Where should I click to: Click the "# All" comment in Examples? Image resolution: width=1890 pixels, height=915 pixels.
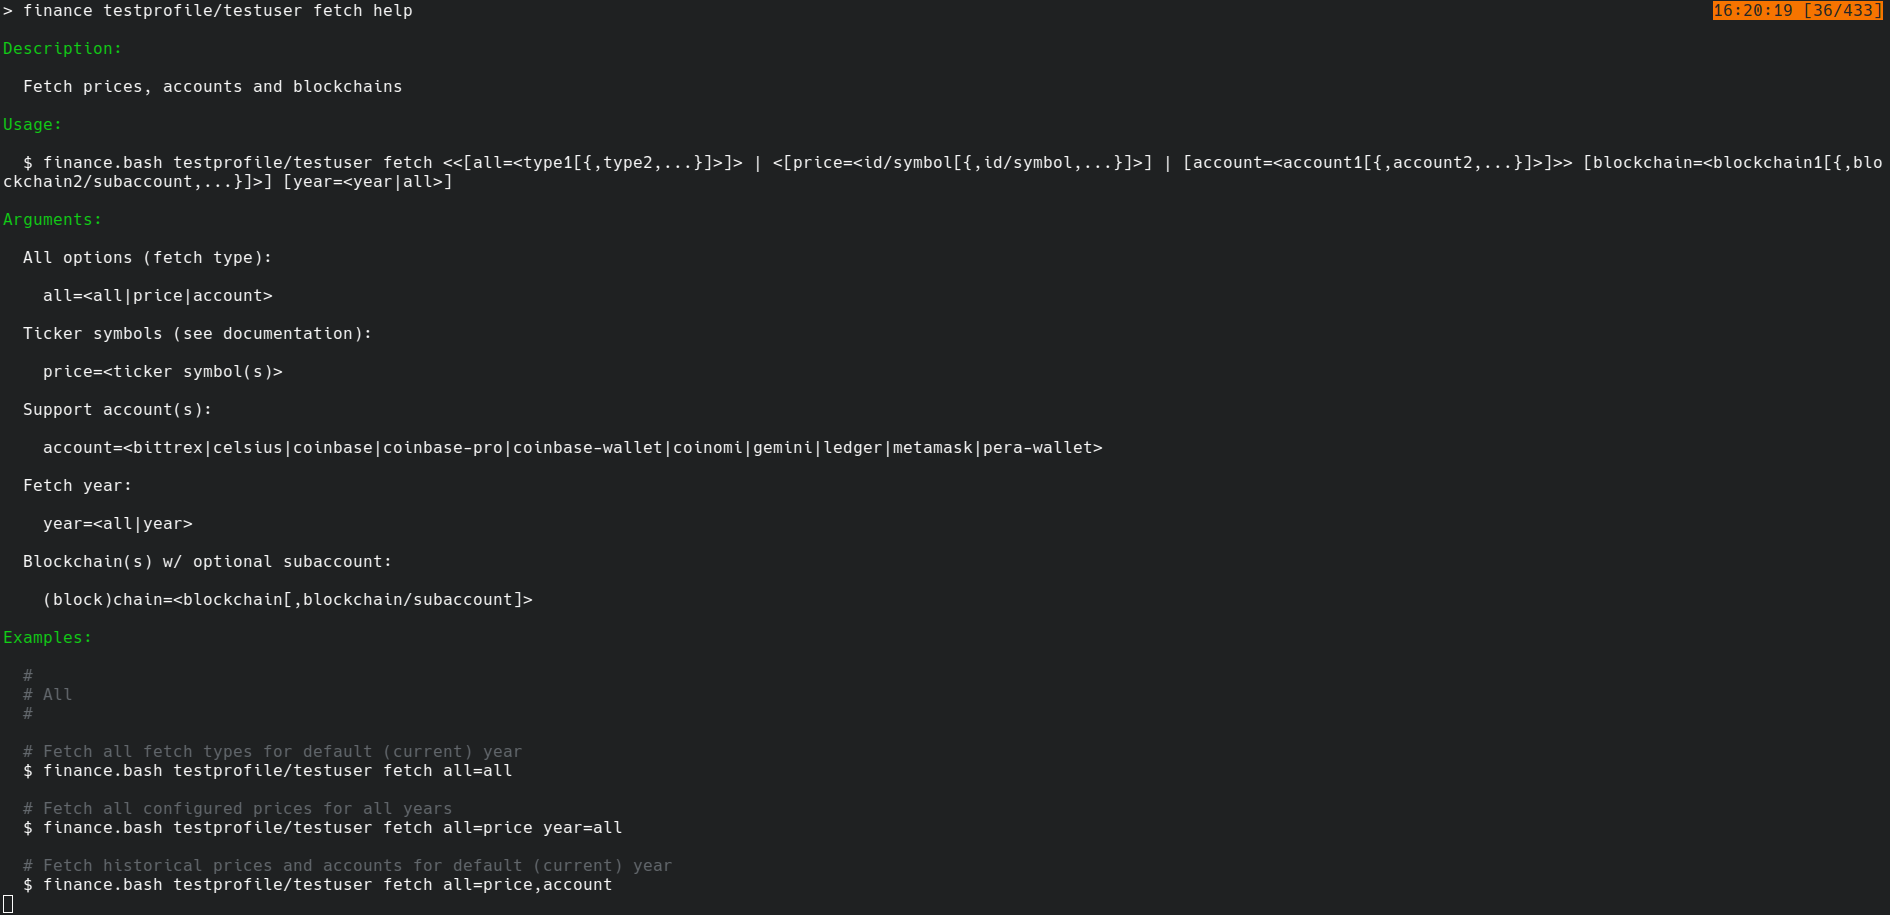47,695
